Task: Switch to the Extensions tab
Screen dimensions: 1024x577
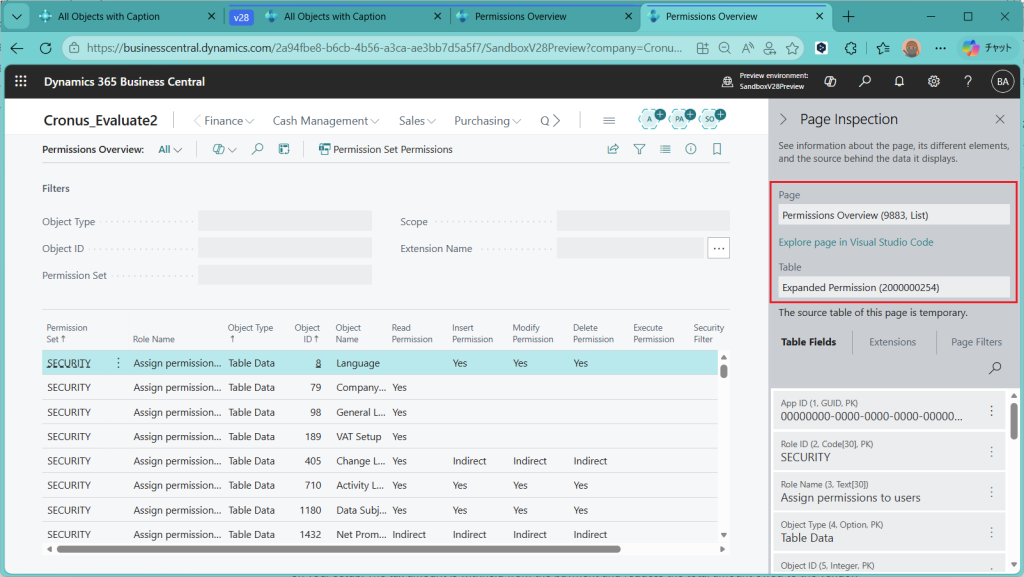Action: (892, 342)
